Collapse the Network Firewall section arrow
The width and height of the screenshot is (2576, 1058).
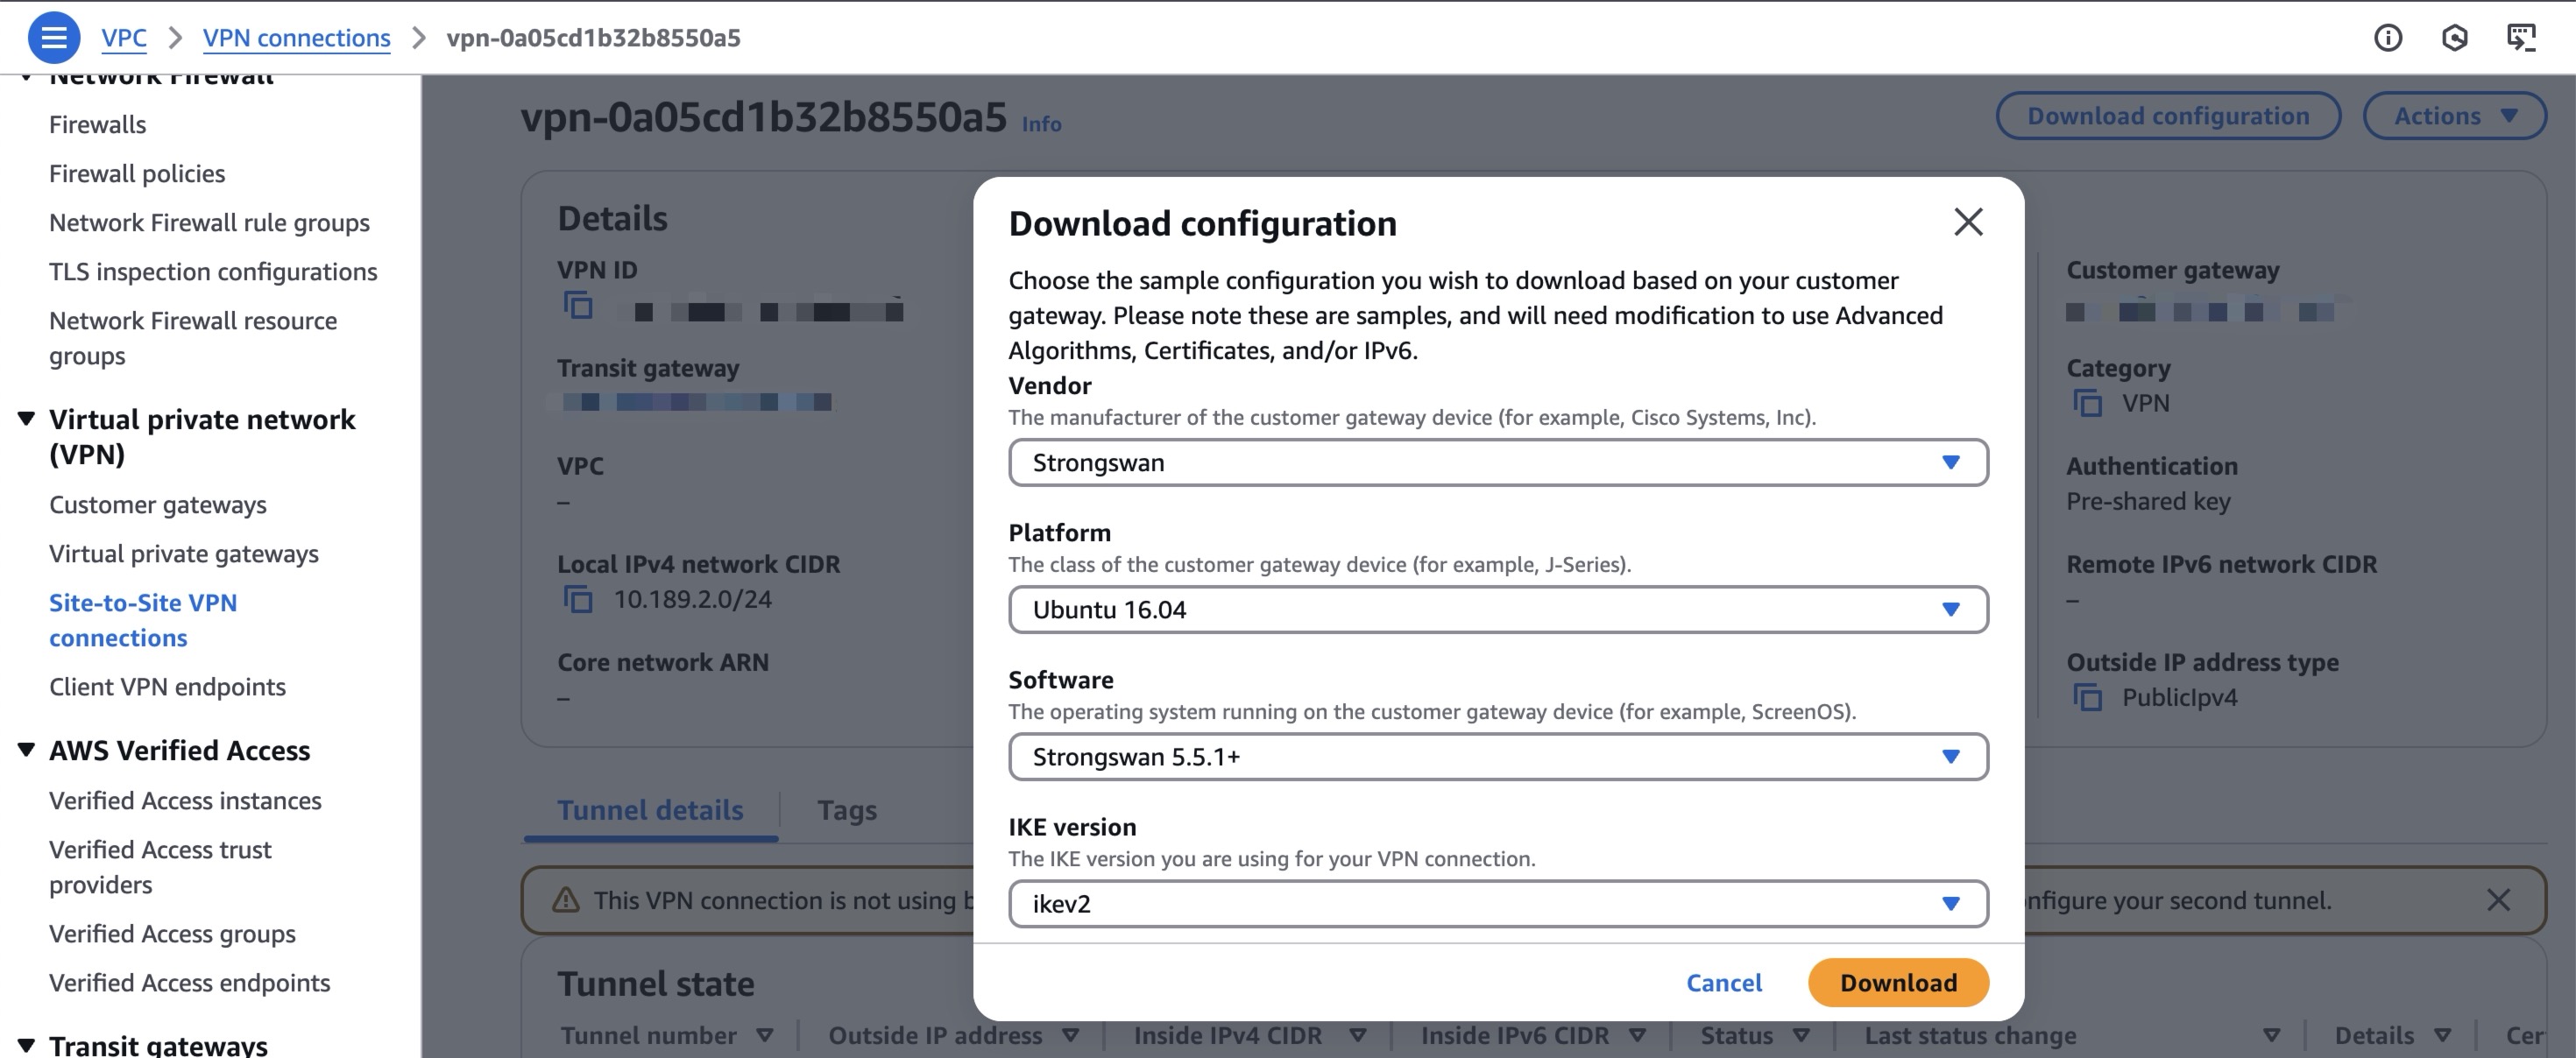27,78
